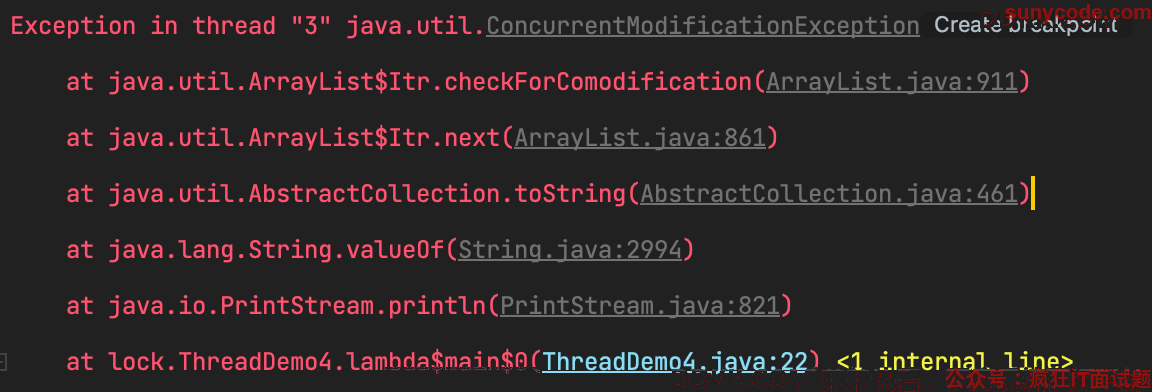The width and height of the screenshot is (1152, 392).
Task: Go to PrintStream.java:821 link
Action: point(639,306)
